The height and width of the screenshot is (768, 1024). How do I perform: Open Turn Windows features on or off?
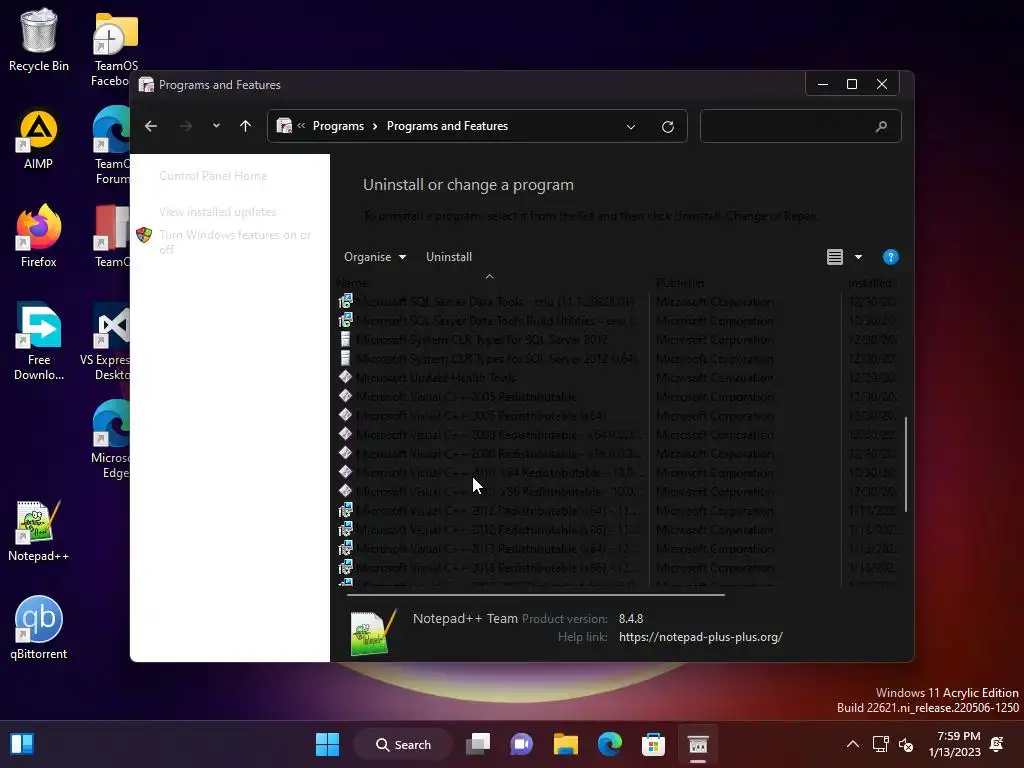pyautogui.click(x=235, y=242)
